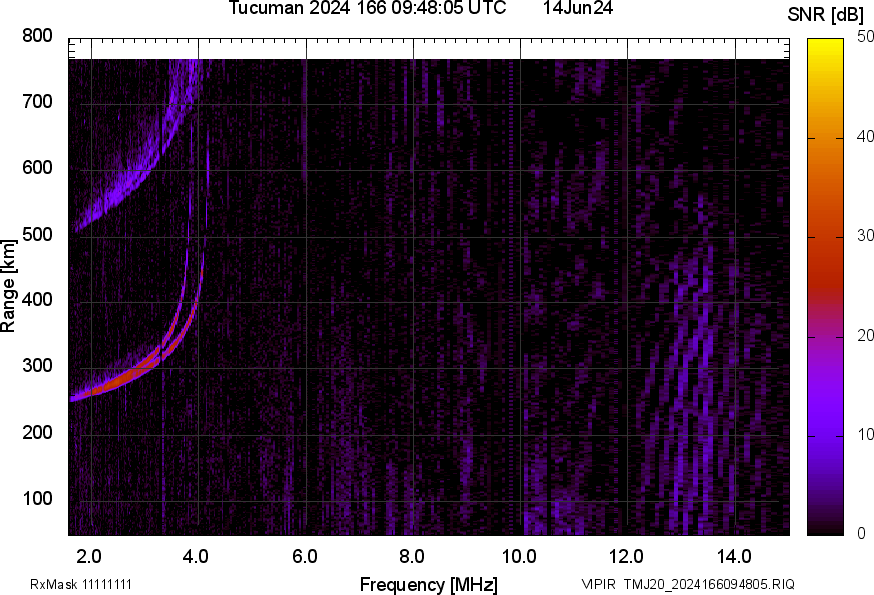Click the "RxMask 11111111" footer text
Viewport: 874px width, 595px height.
tap(81, 584)
